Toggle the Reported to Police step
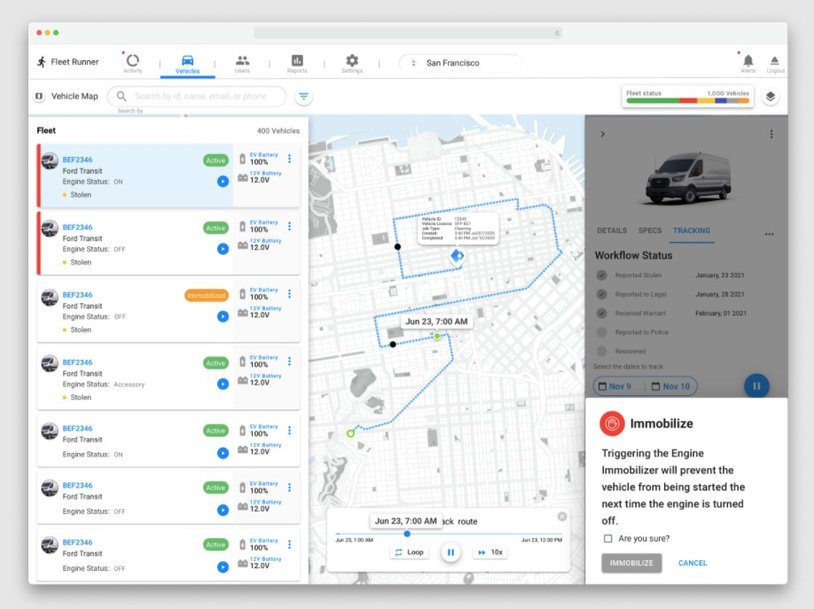This screenshot has height=609, width=814. click(x=602, y=332)
